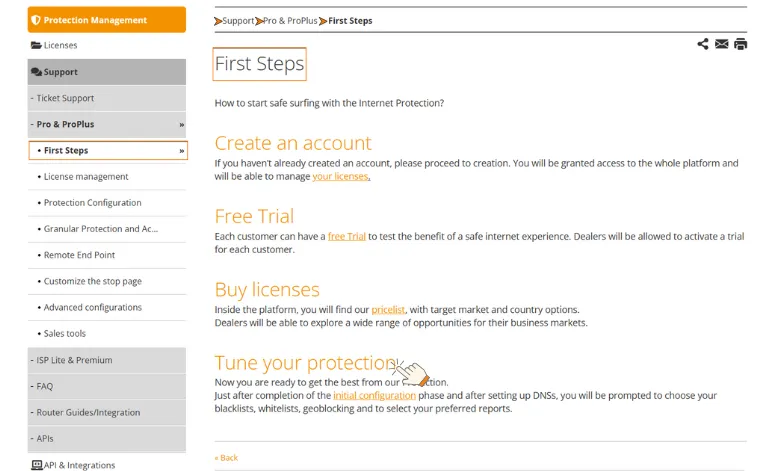Open Protection Configuration sidebar item
The height and width of the screenshot is (471, 772).
107,203
